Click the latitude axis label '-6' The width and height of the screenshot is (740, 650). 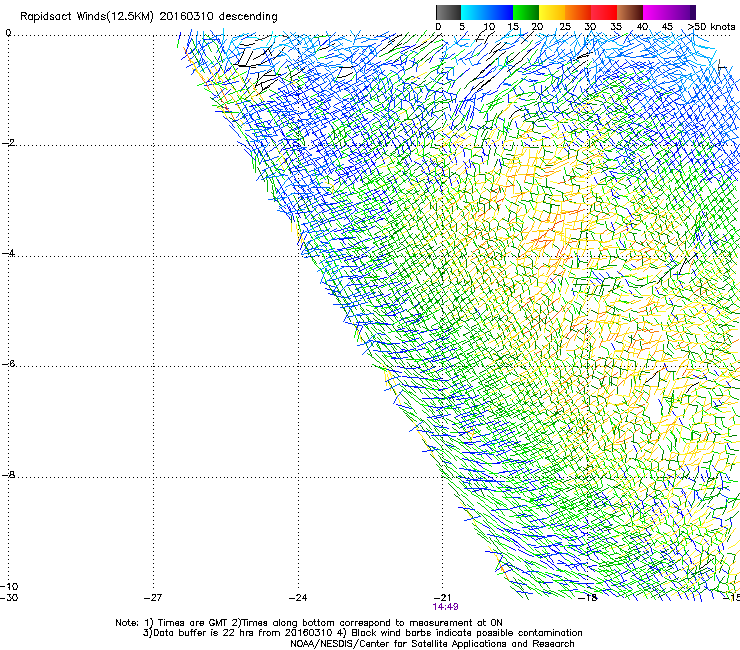[8, 364]
